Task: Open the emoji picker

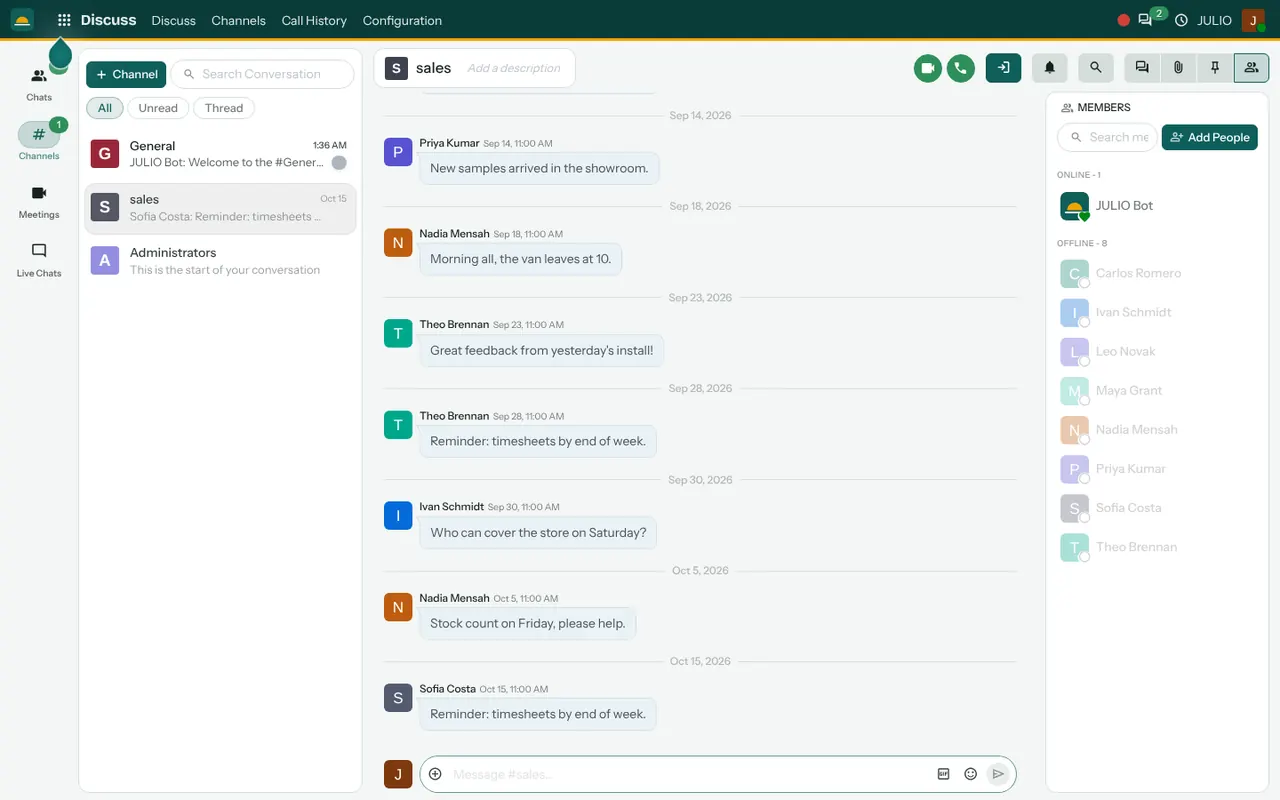Action: [970, 774]
